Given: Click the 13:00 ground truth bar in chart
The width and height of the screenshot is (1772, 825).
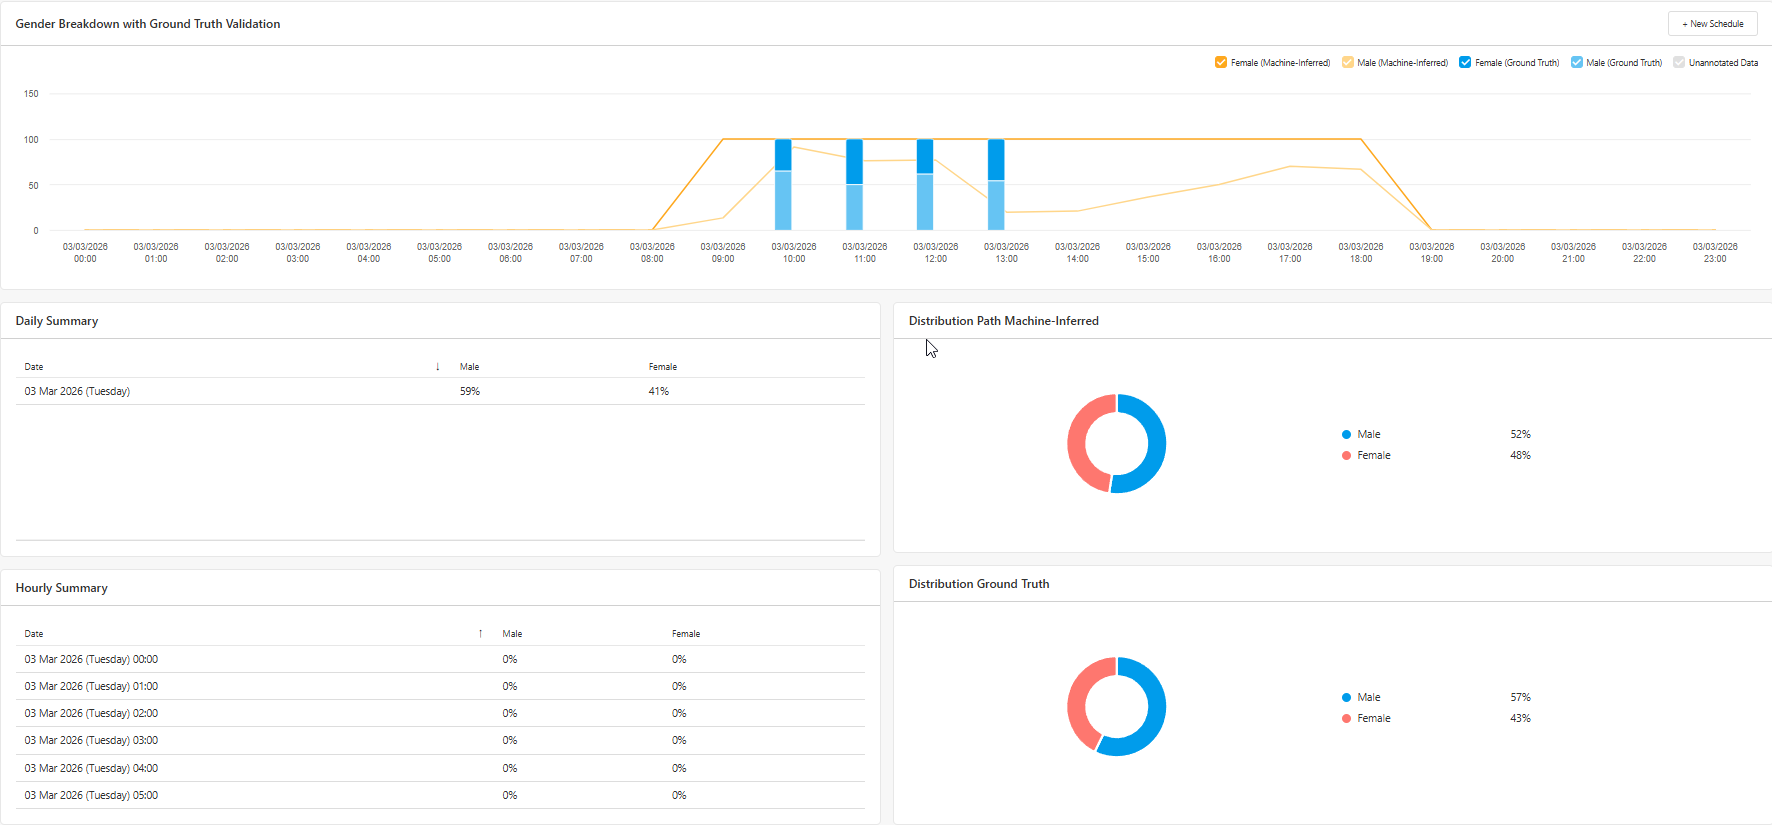Looking at the screenshot, I should point(996,185).
